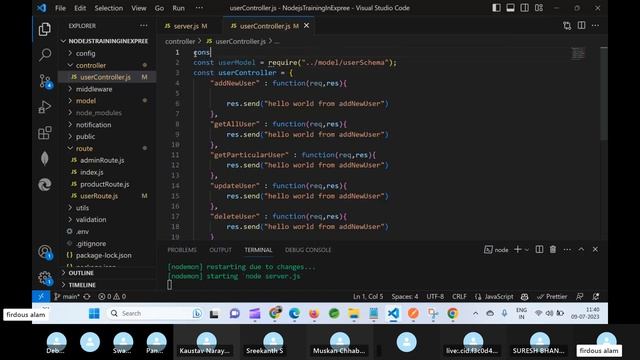Open the Selection menu

pos(109,8)
